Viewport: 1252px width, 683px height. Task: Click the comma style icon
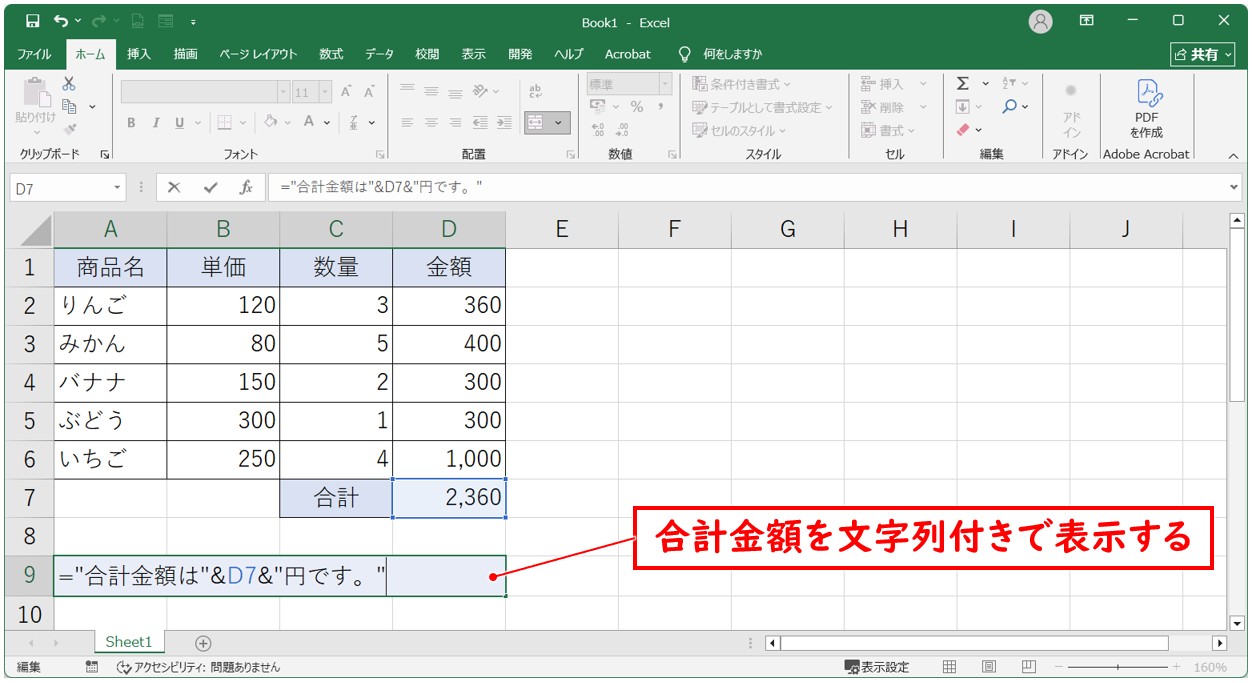tap(661, 106)
